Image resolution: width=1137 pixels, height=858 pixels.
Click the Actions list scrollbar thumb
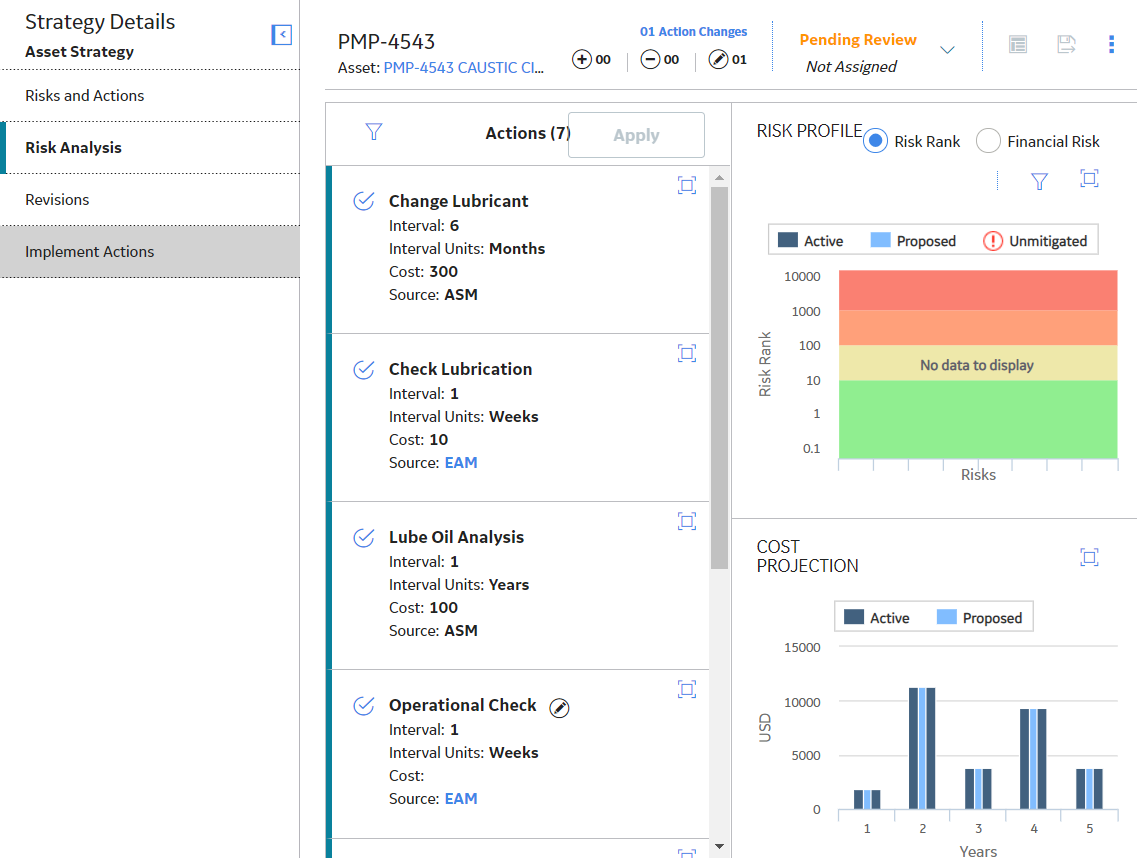[x=719, y=378]
